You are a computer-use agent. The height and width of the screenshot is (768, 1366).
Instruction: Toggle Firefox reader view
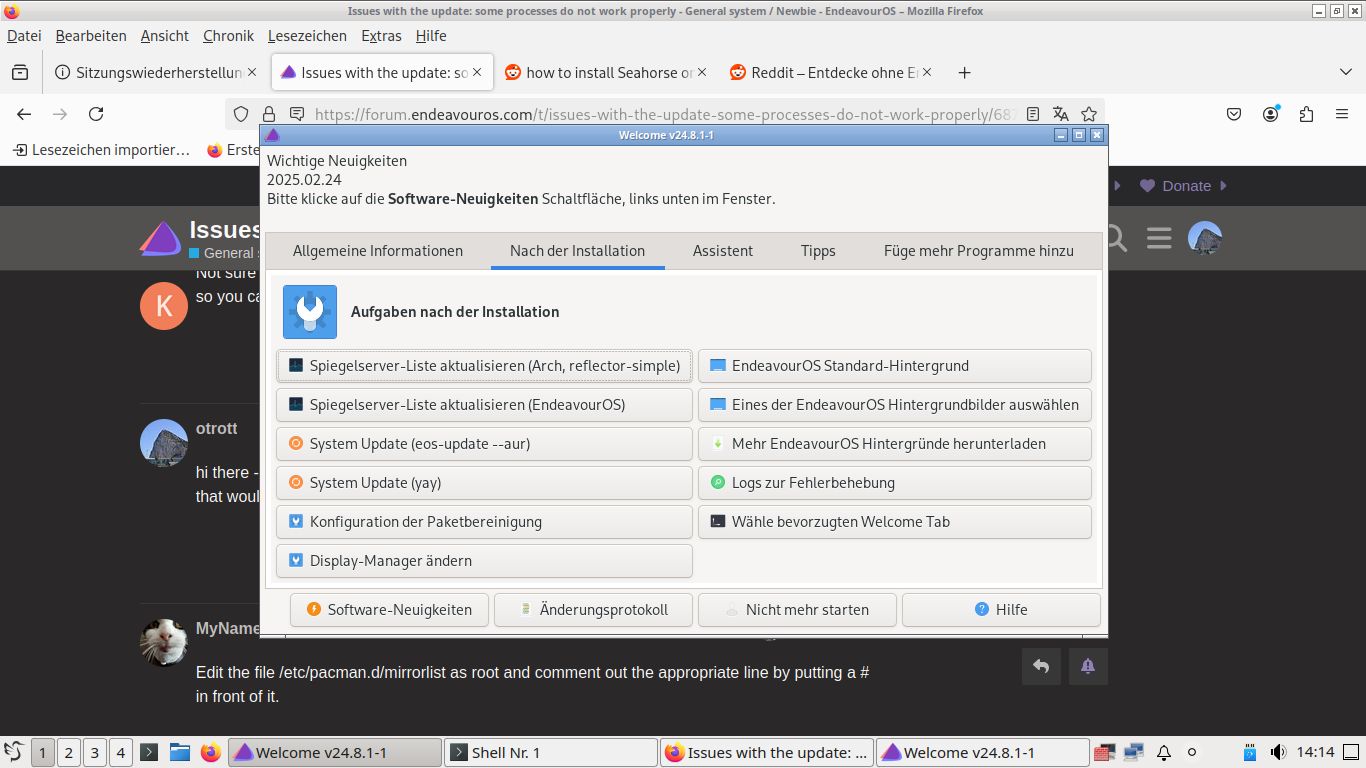click(1033, 114)
